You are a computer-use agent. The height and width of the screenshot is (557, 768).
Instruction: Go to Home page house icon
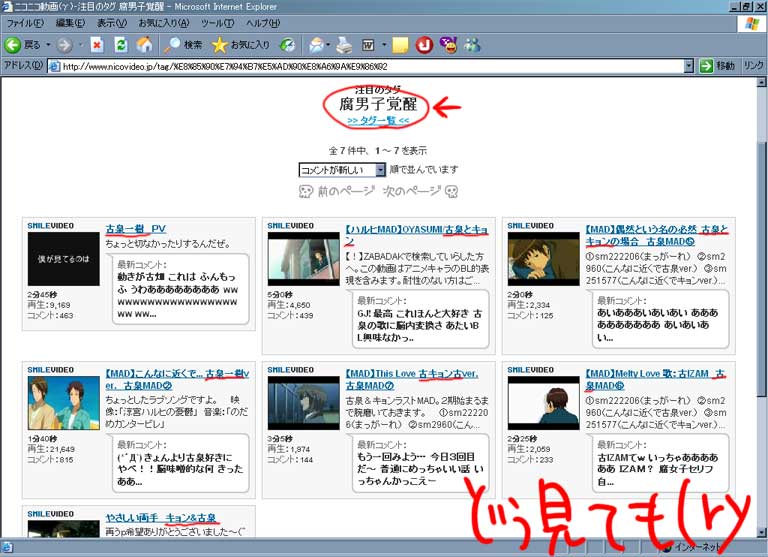(x=144, y=45)
